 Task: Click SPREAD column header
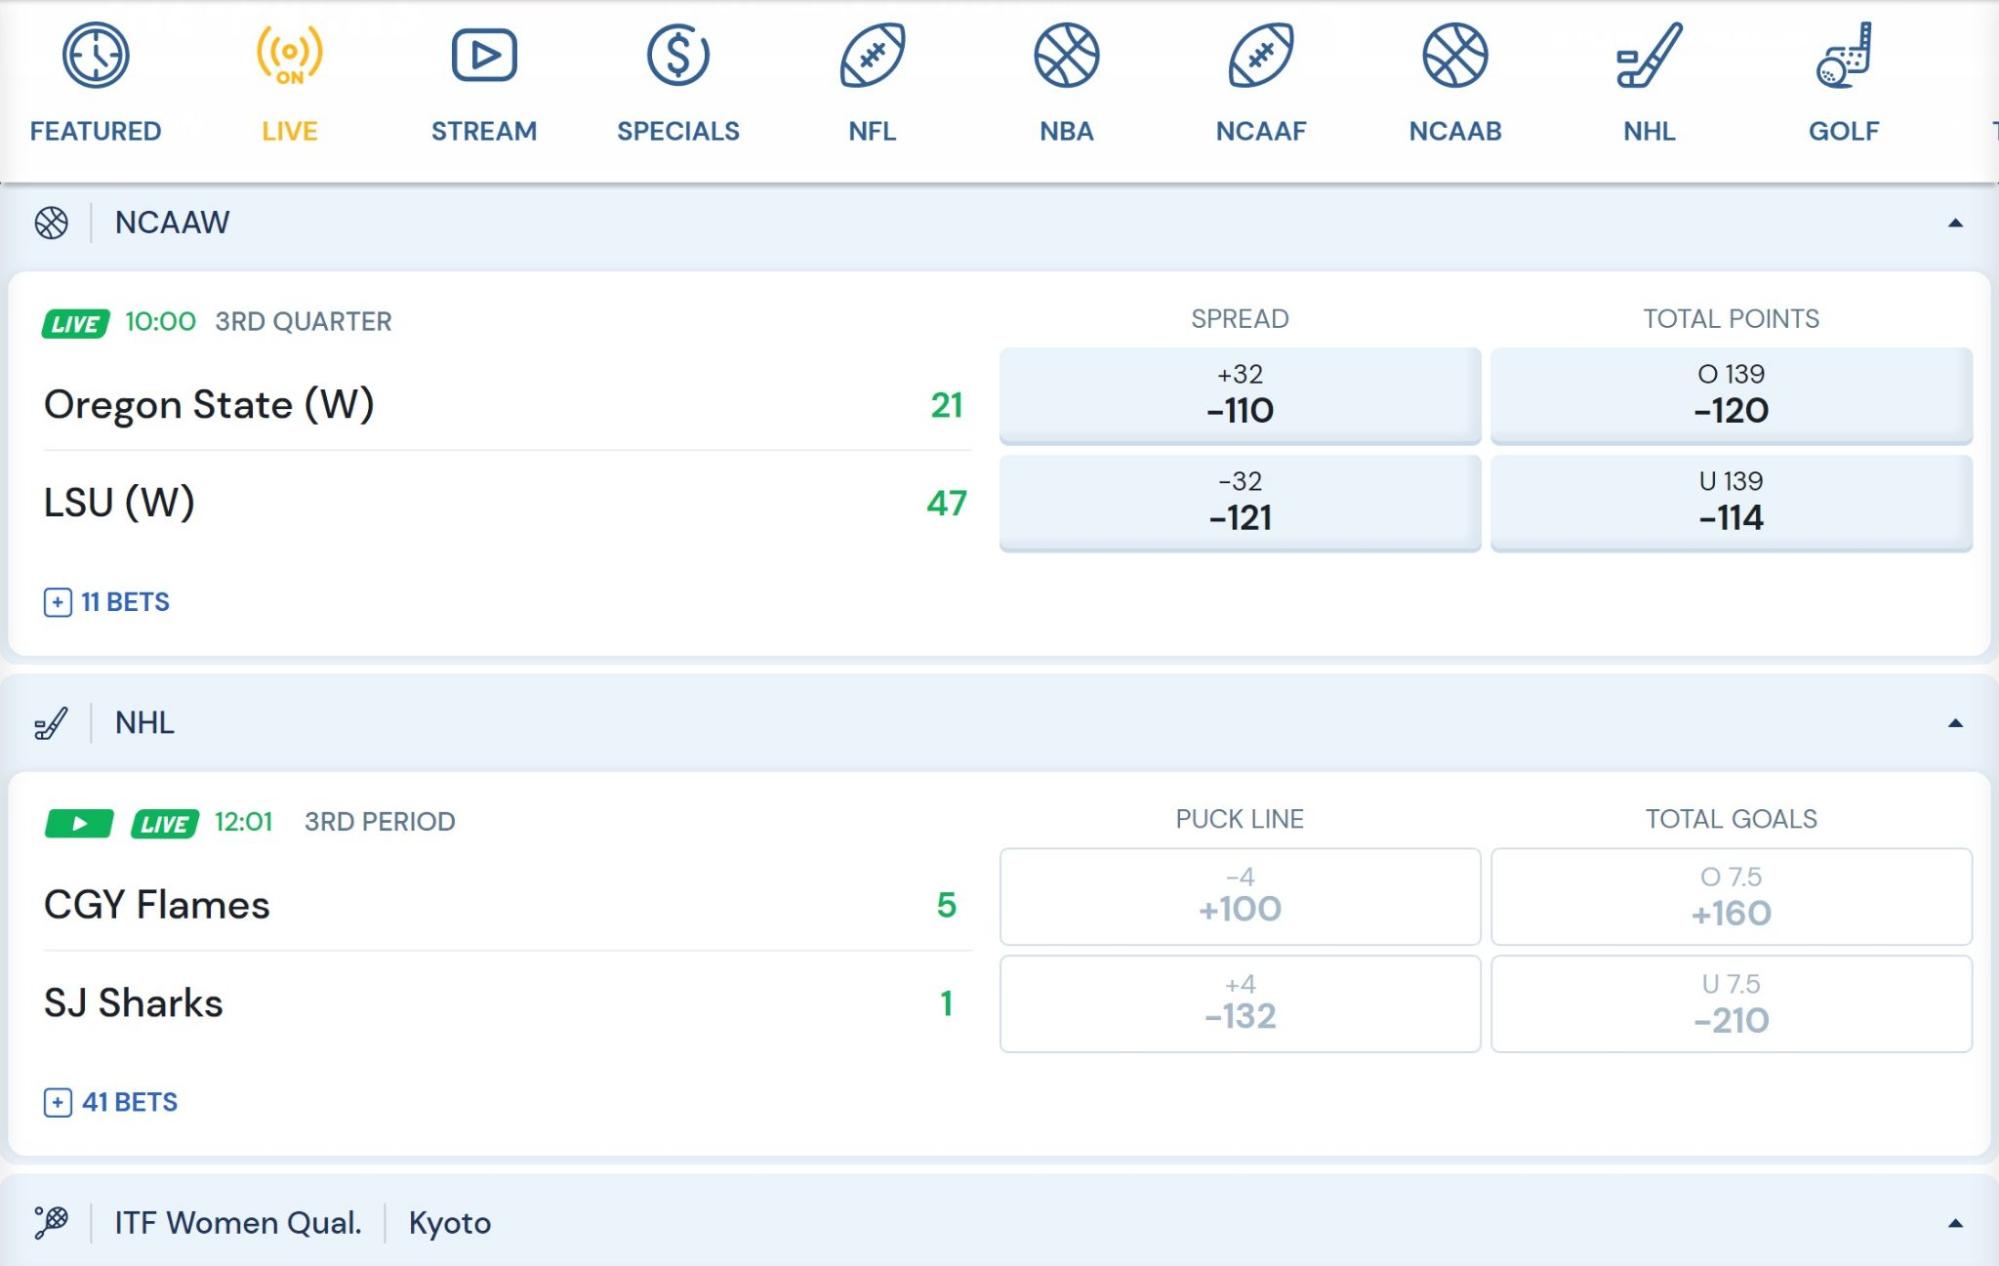tap(1240, 319)
